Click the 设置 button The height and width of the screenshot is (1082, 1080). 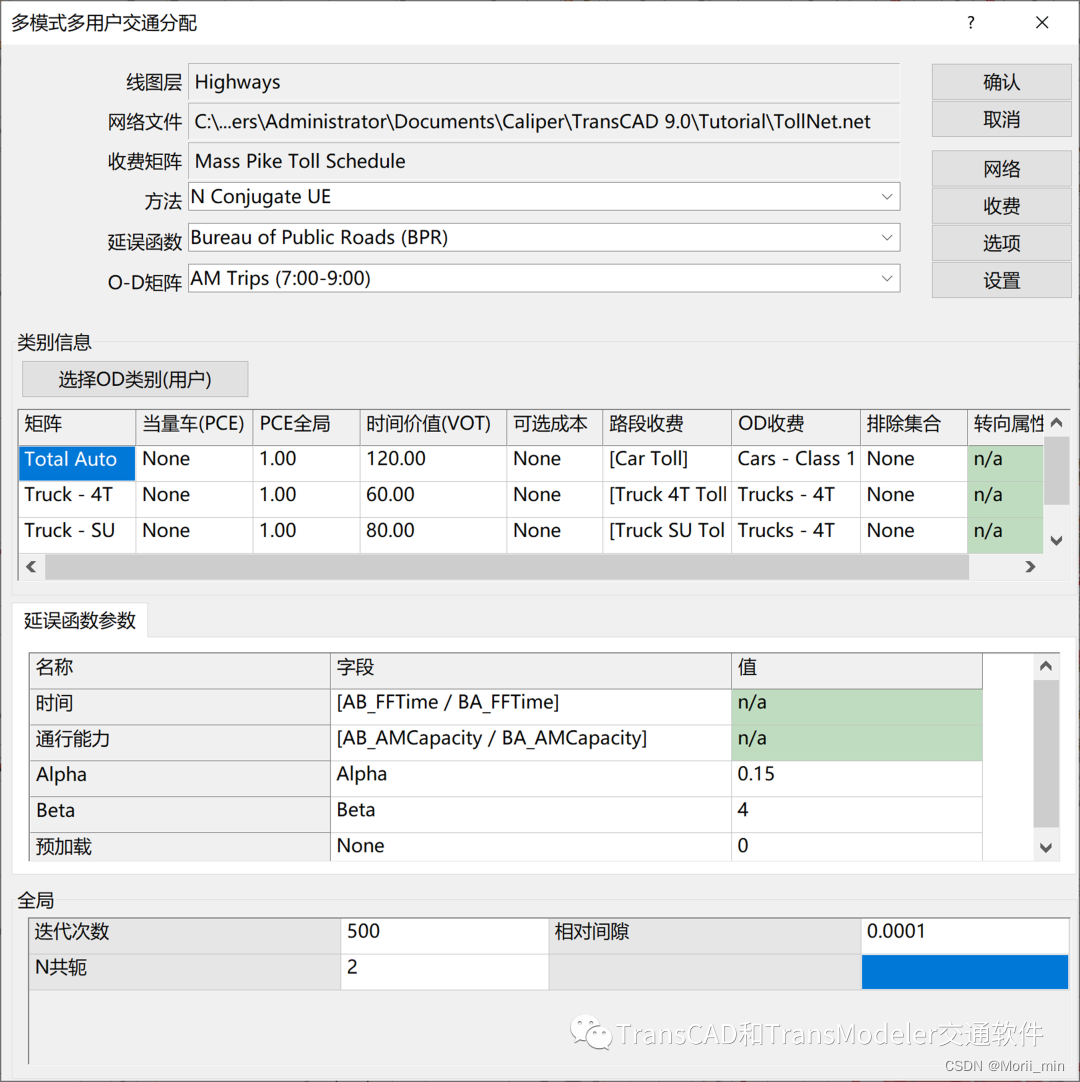[x=1000, y=280]
